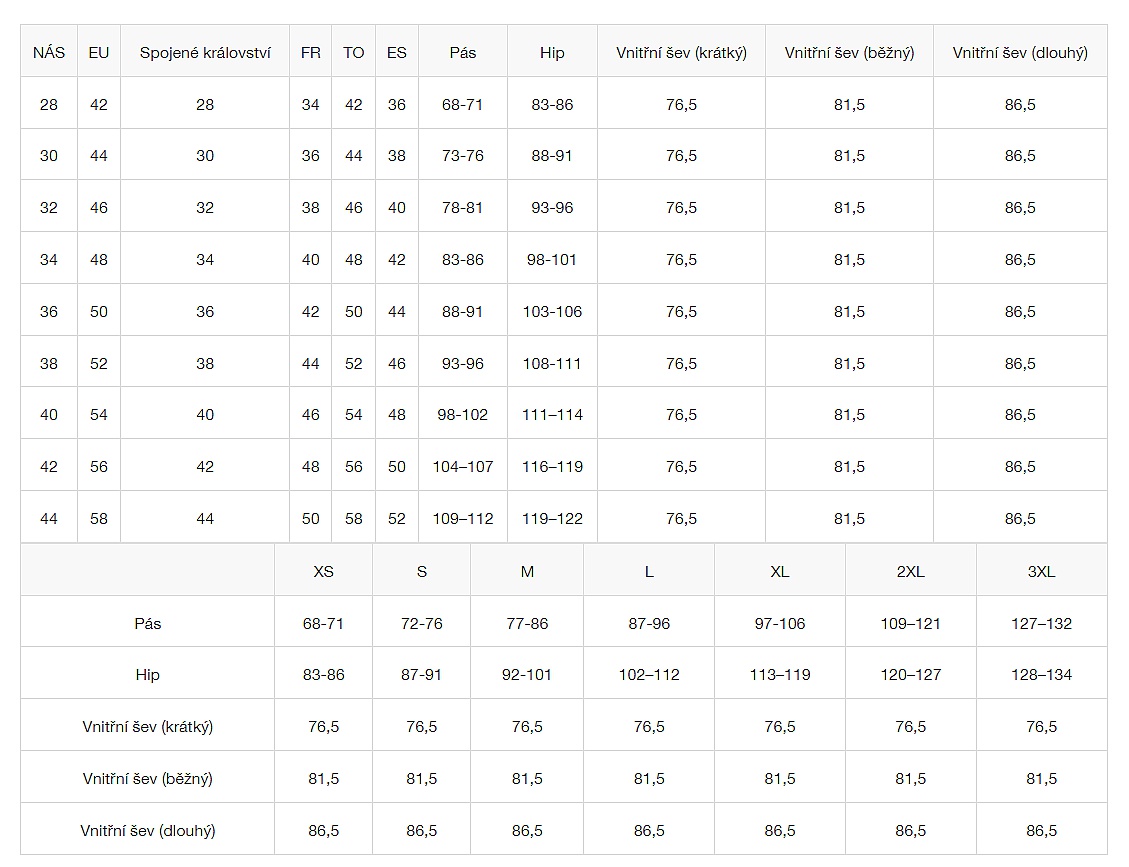This screenshot has height=867, width=1129.
Task: Click the Hip row label in lower table
Action: point(147,675)
